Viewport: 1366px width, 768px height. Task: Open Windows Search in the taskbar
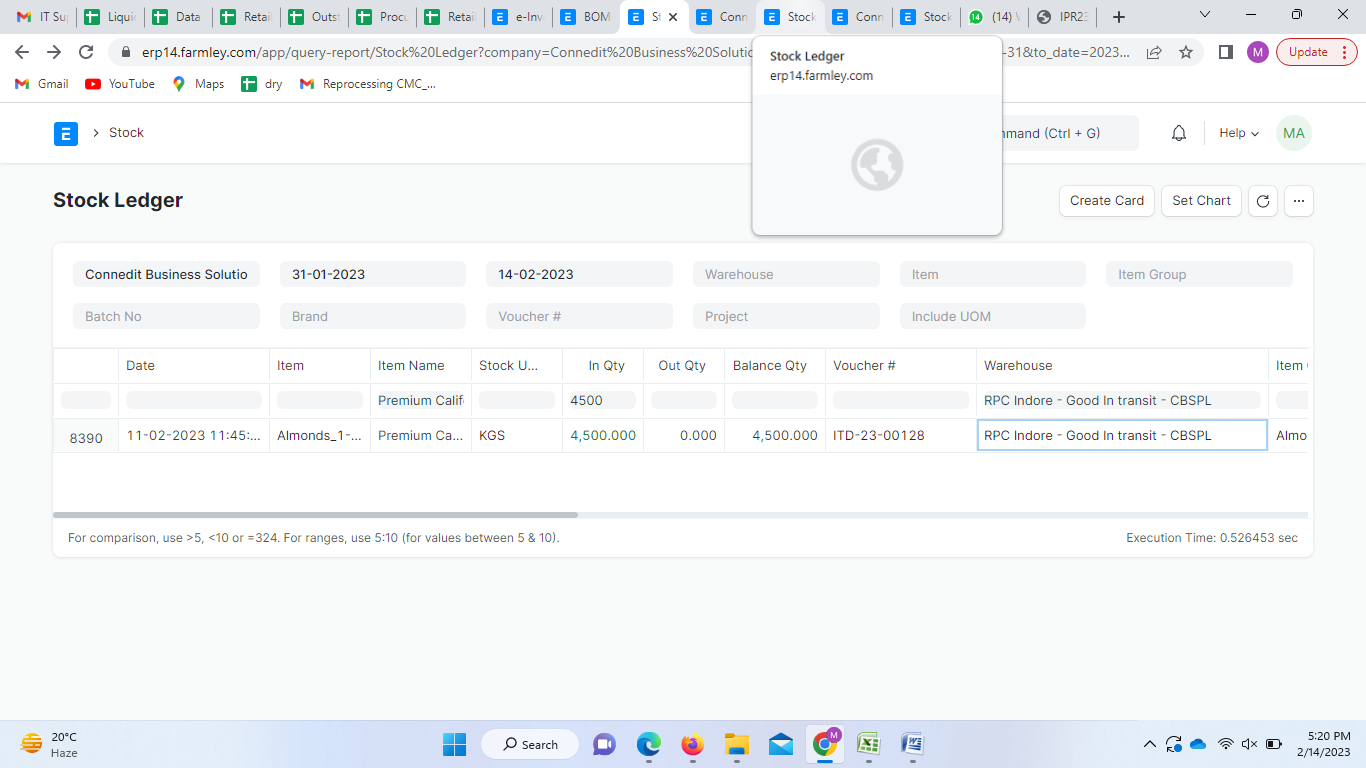pos(529,744)
